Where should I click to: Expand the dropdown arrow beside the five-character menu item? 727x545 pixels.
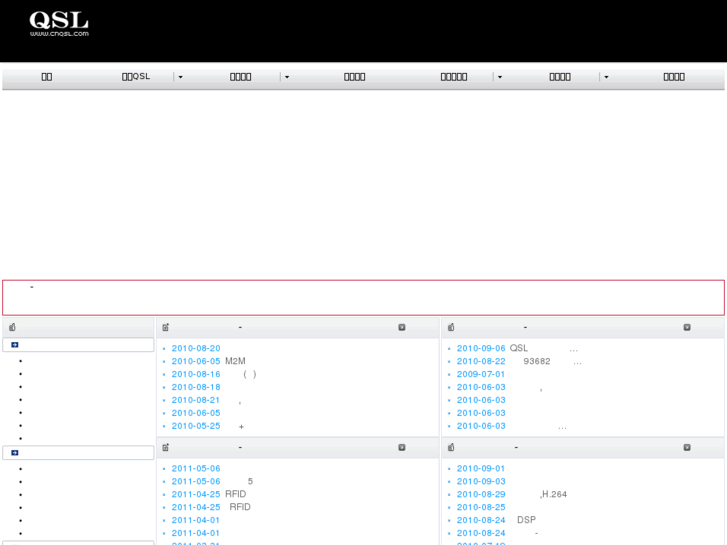coord(500,77)
